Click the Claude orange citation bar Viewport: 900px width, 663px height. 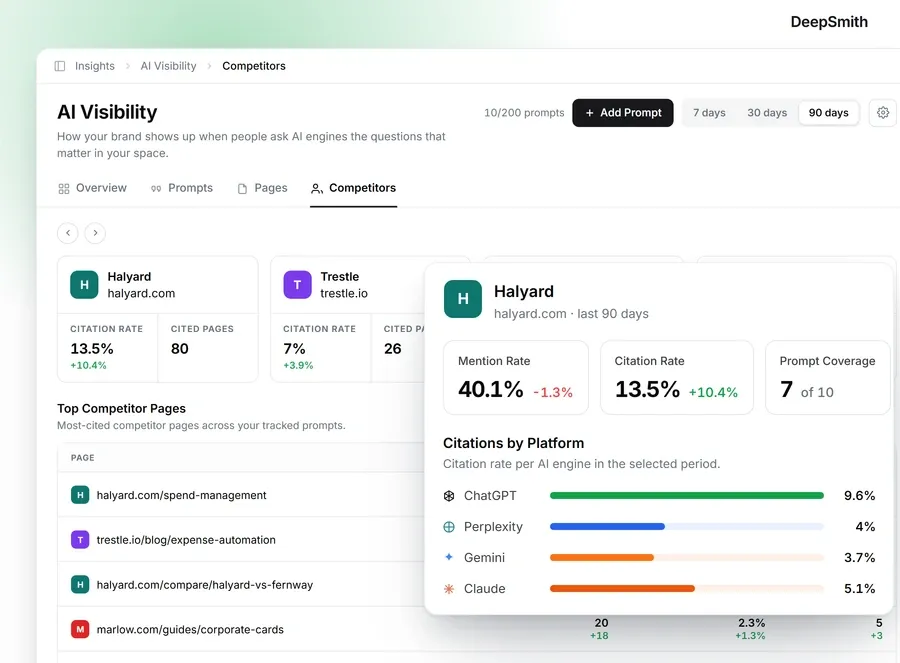click(x=622, y=588)
